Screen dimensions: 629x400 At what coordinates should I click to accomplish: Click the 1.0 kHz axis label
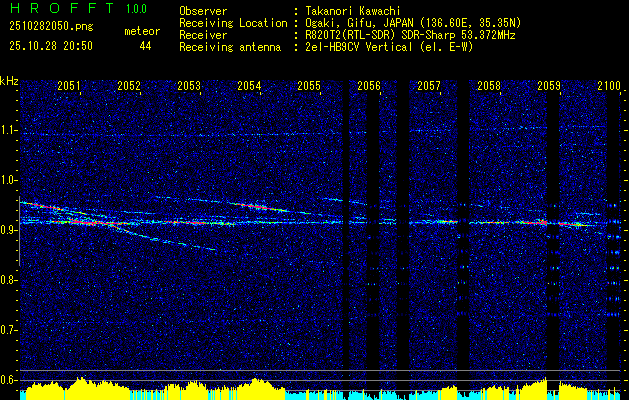click(8, 181)
